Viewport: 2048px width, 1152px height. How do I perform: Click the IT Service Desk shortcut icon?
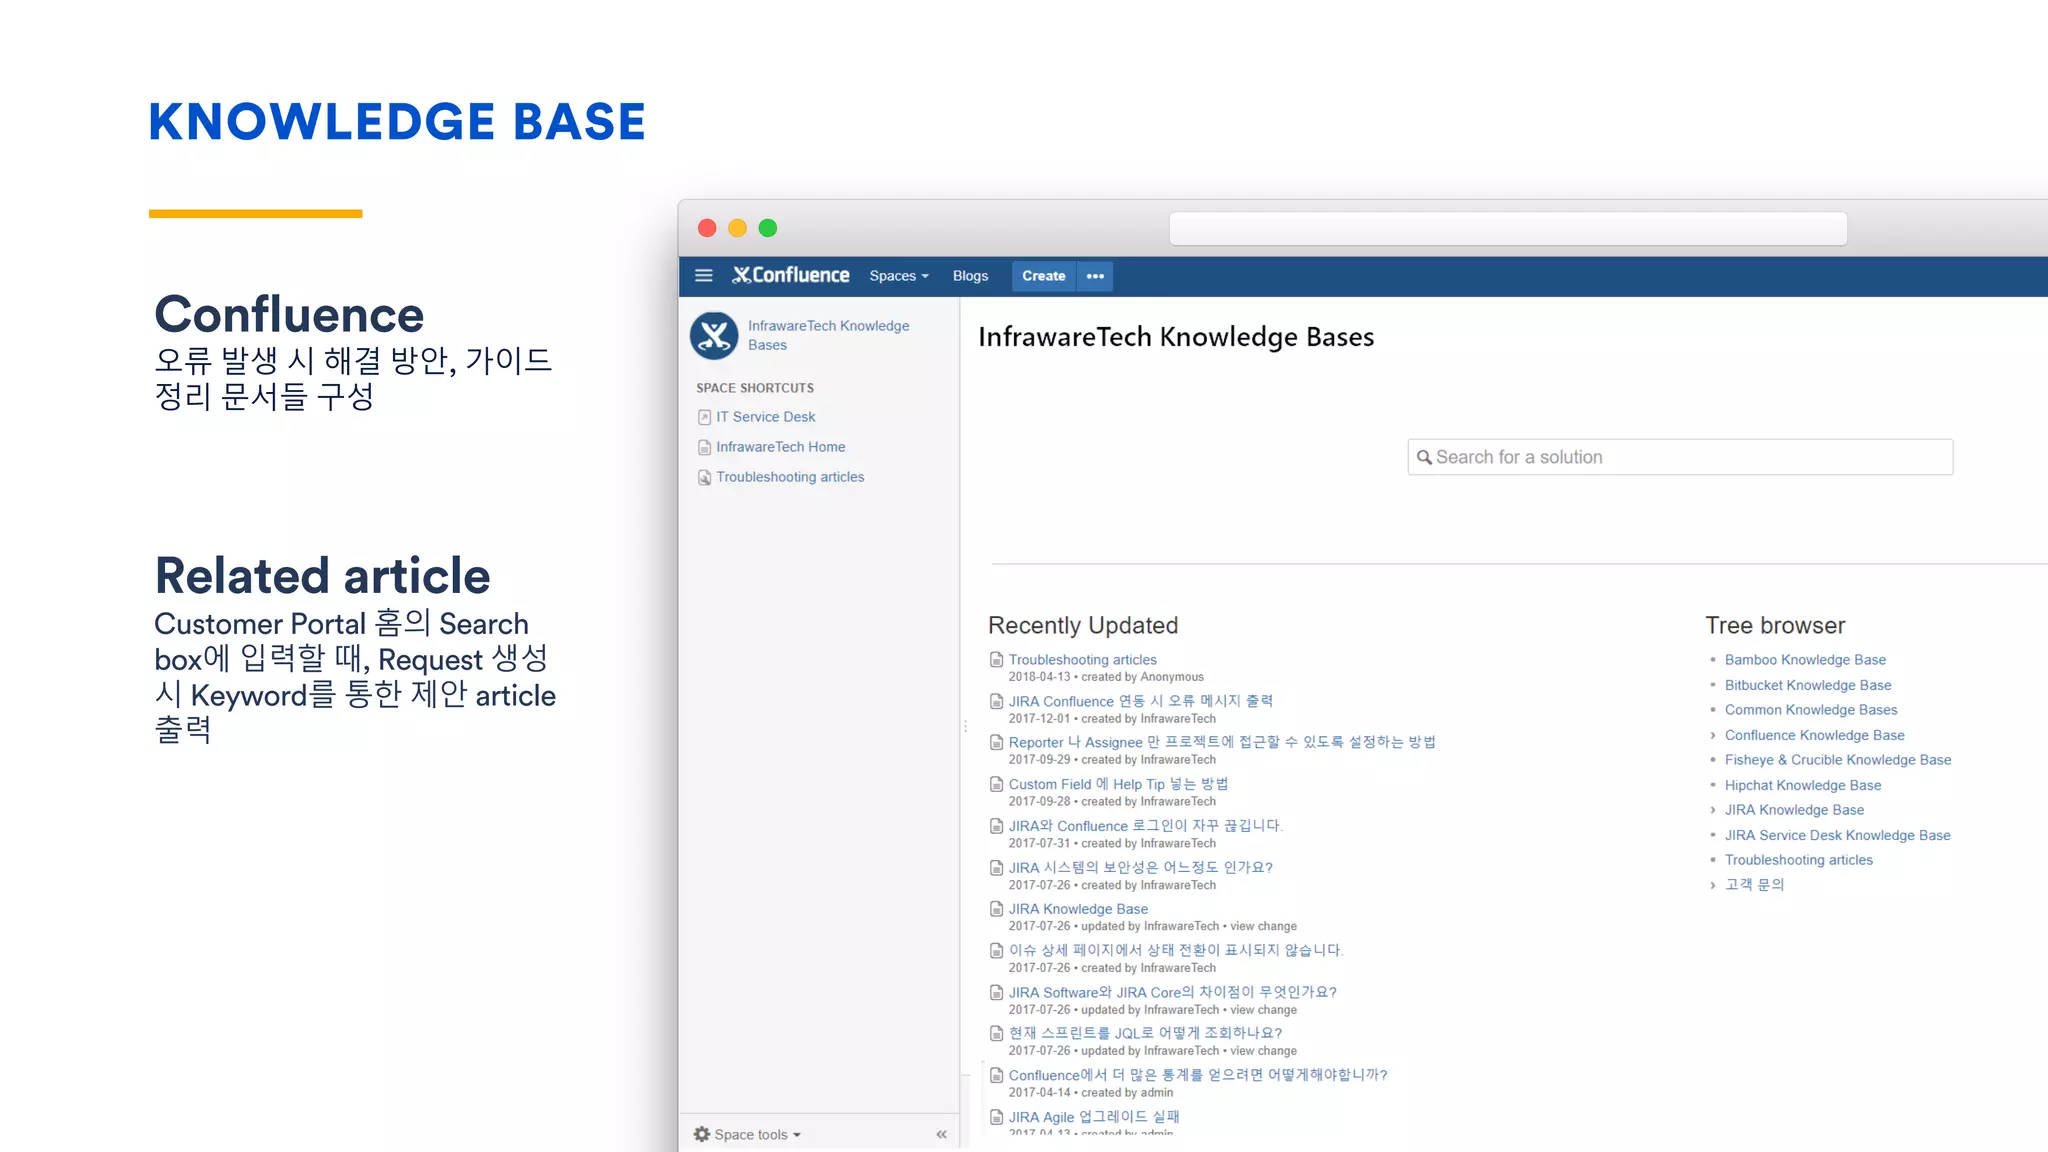[704, 417]
